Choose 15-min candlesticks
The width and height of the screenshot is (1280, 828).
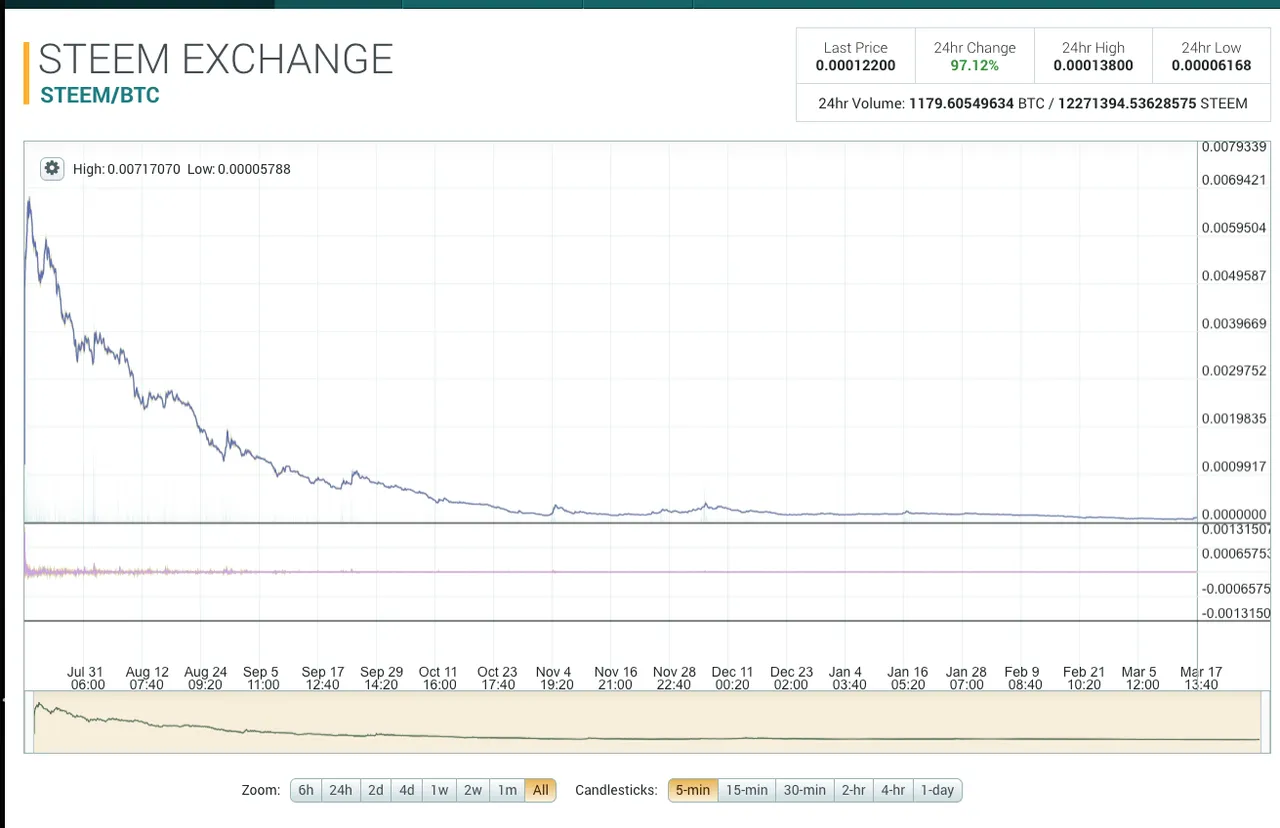pos(746,790)
